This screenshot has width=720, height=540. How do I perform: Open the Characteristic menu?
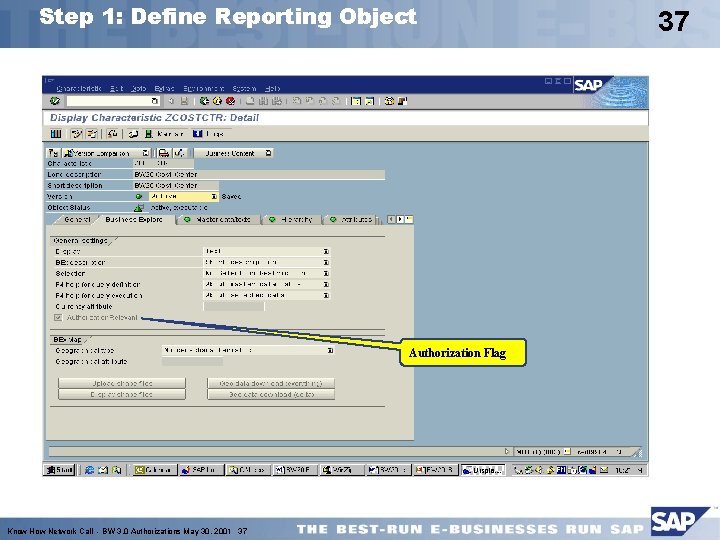pos(79,89)
